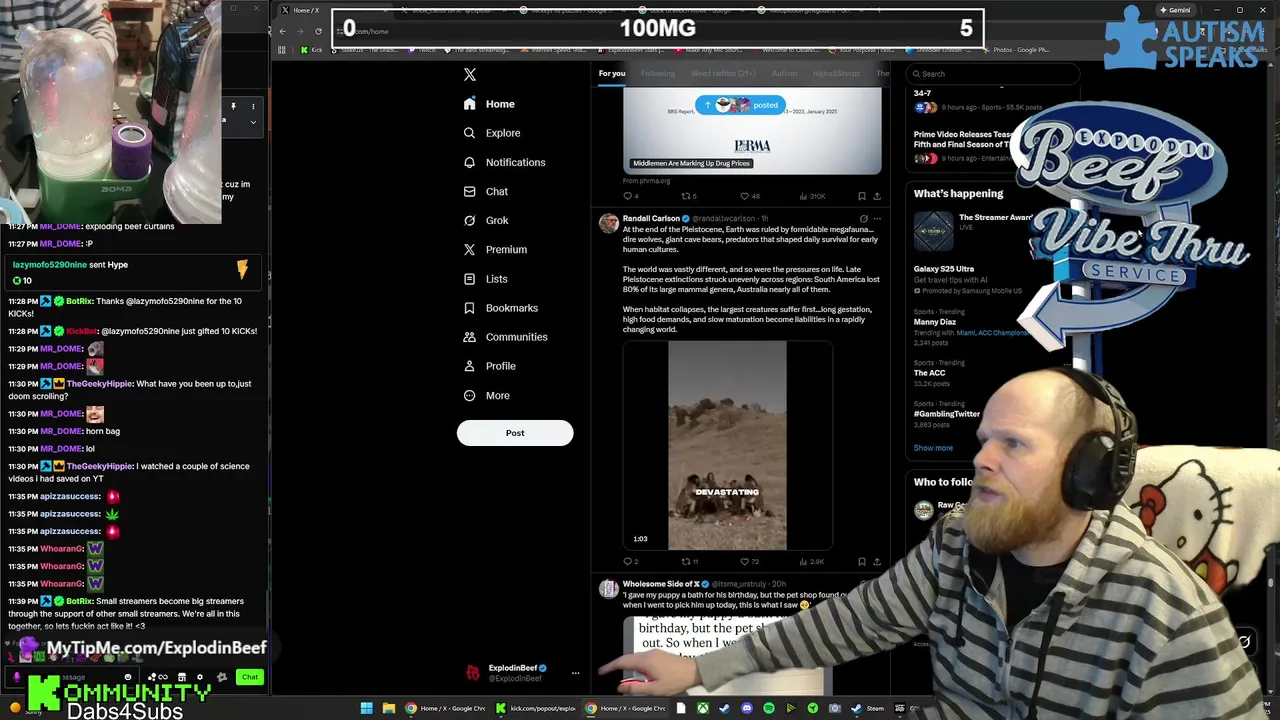This screenshot has width=1280, height=720.
Task: Like the PhRMA post with 48 likes
Action: [744, 196]
